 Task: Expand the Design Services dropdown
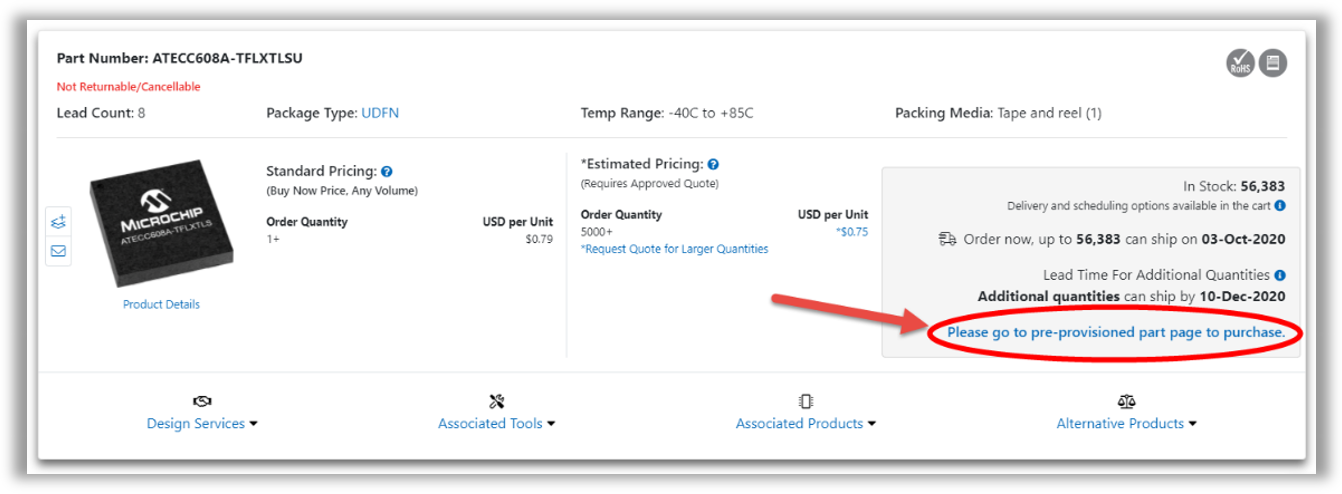pos(202,424)
